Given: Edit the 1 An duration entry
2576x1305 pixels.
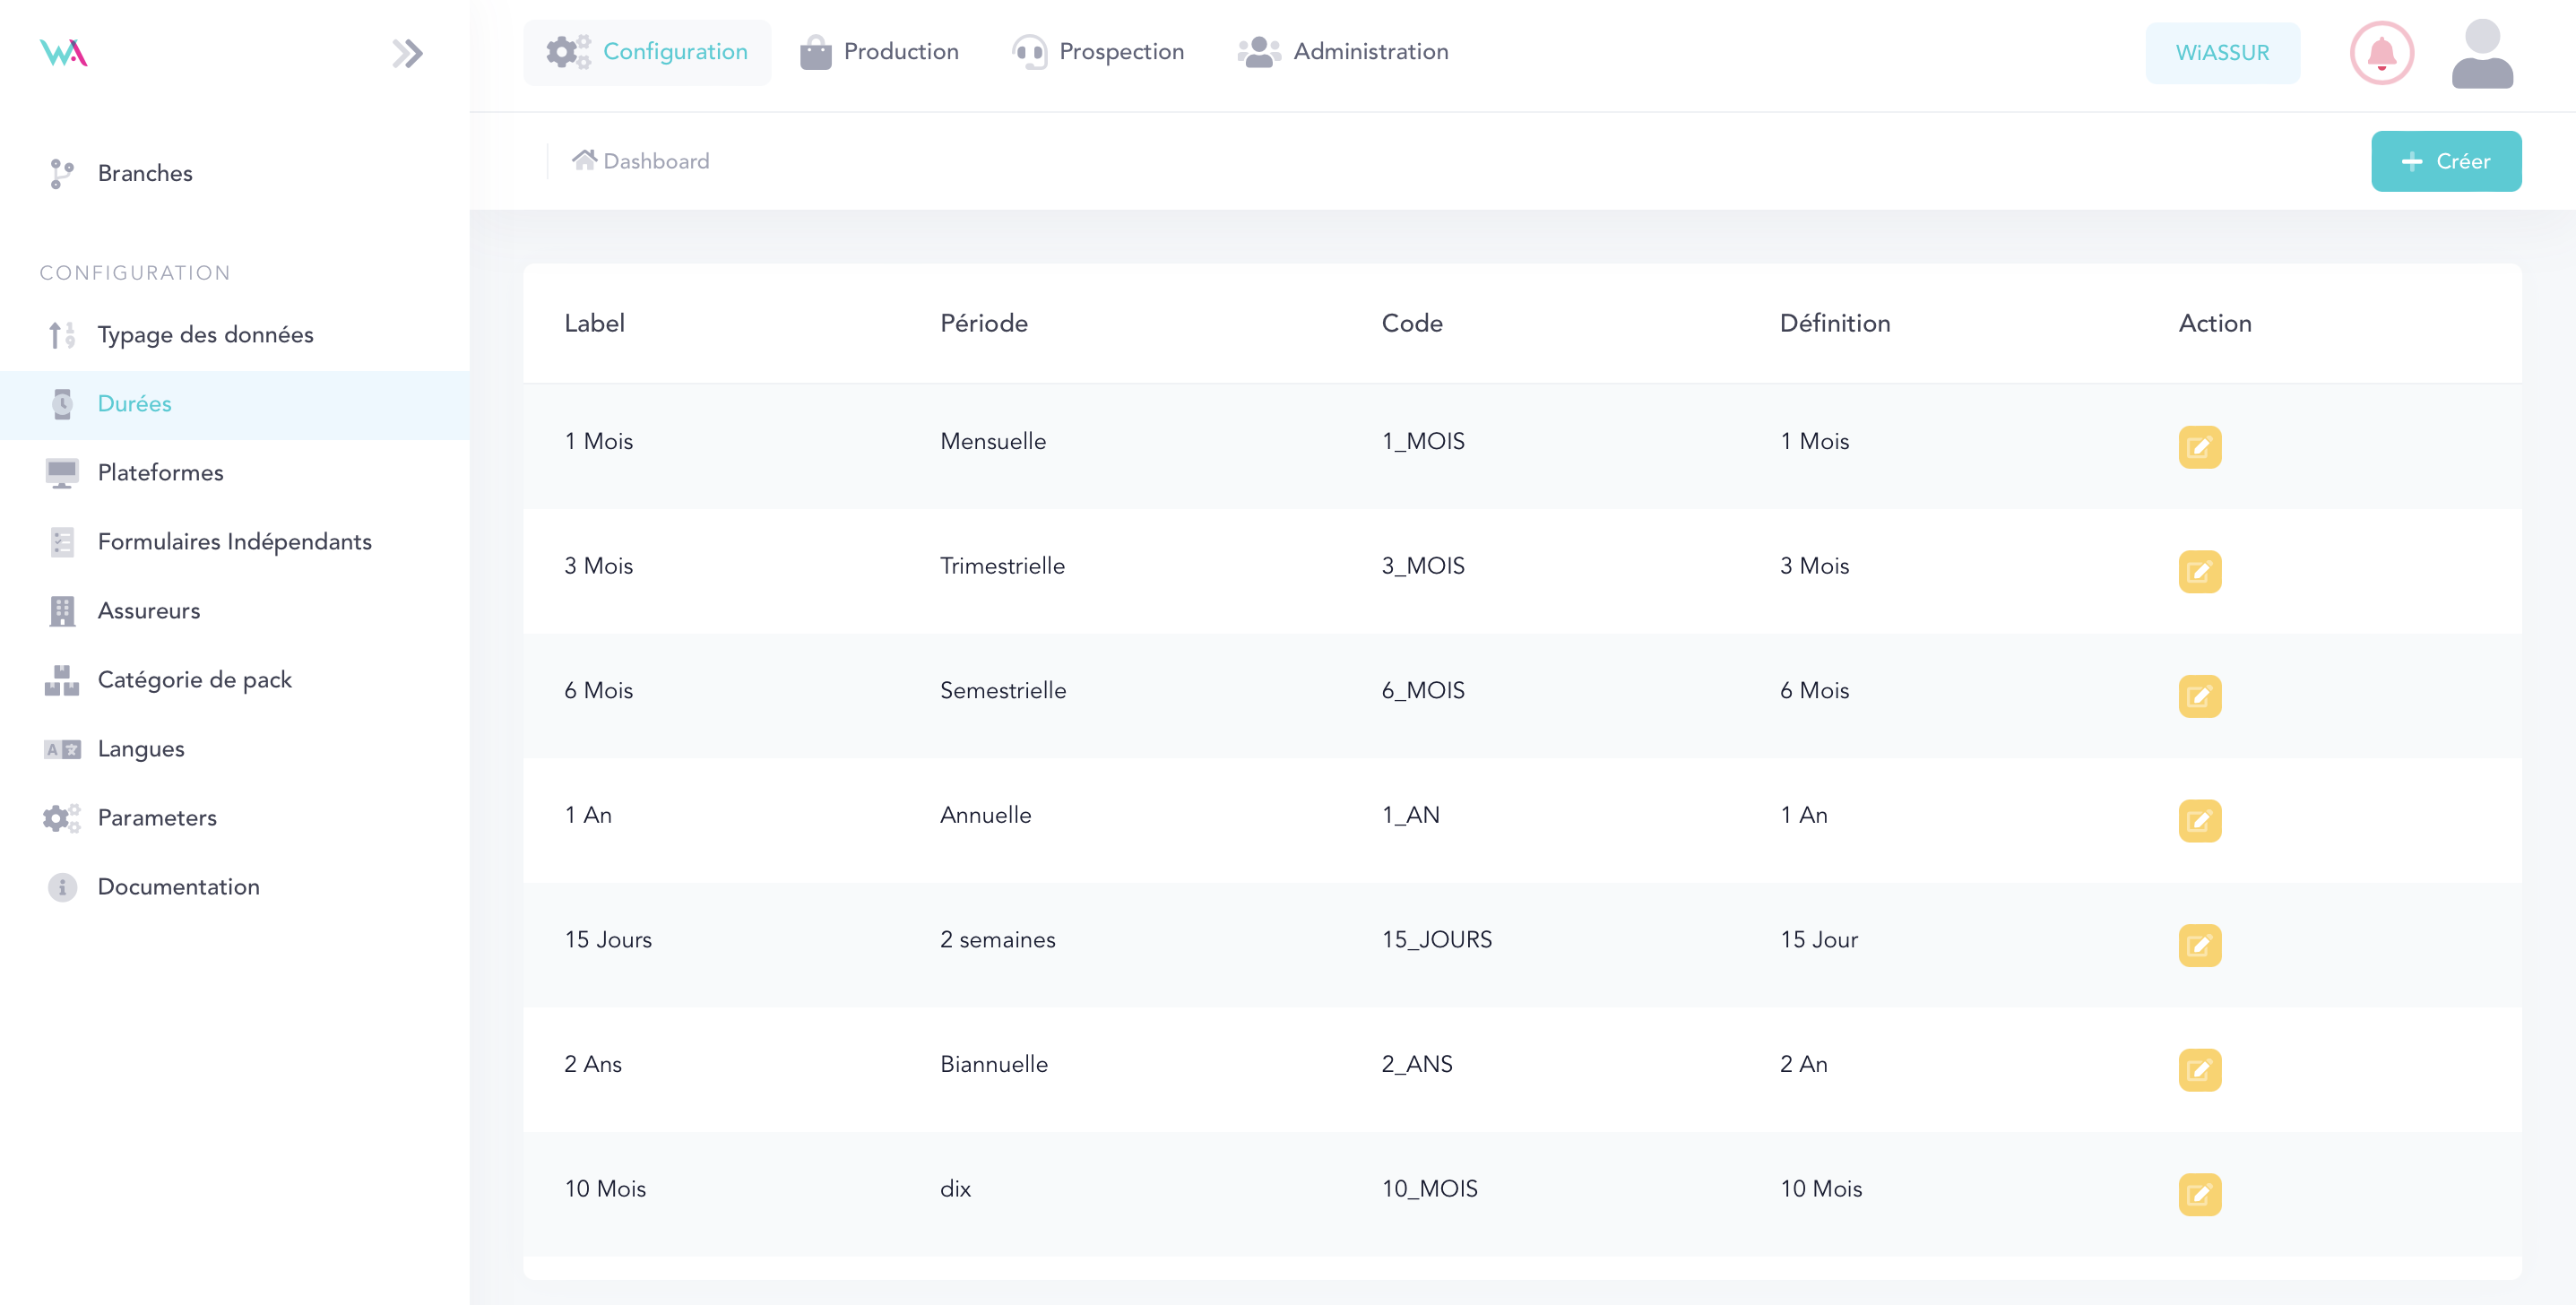Looking at the screenshot, I should point(2199,821).
